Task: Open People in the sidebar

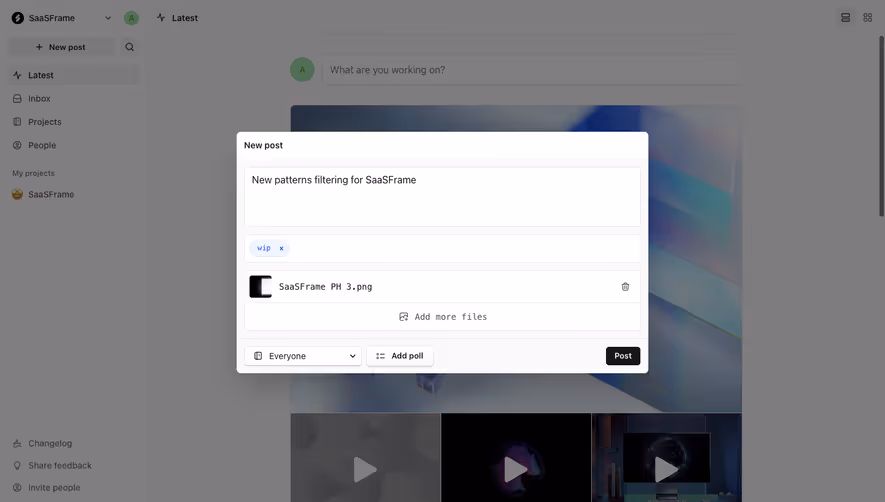Action: [x=73, y=145]
